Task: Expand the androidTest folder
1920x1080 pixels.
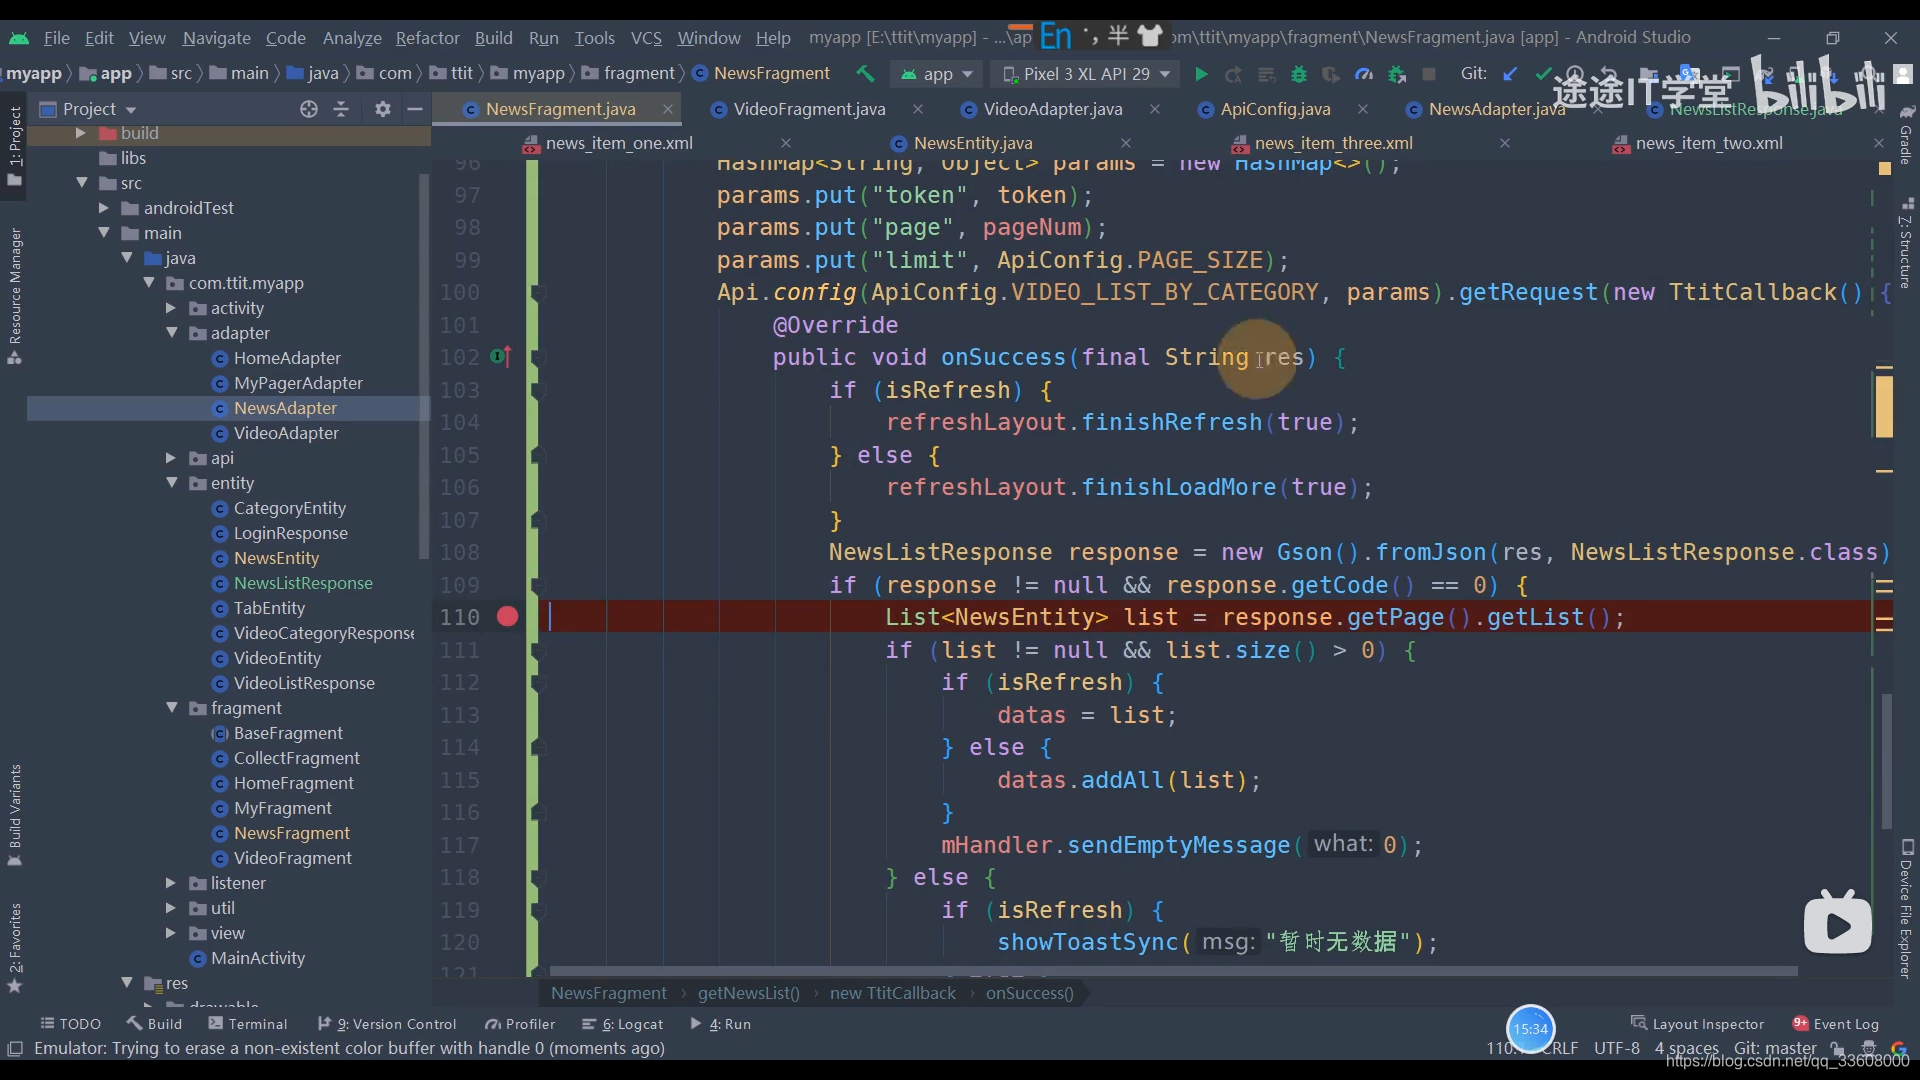Action: 104,208
